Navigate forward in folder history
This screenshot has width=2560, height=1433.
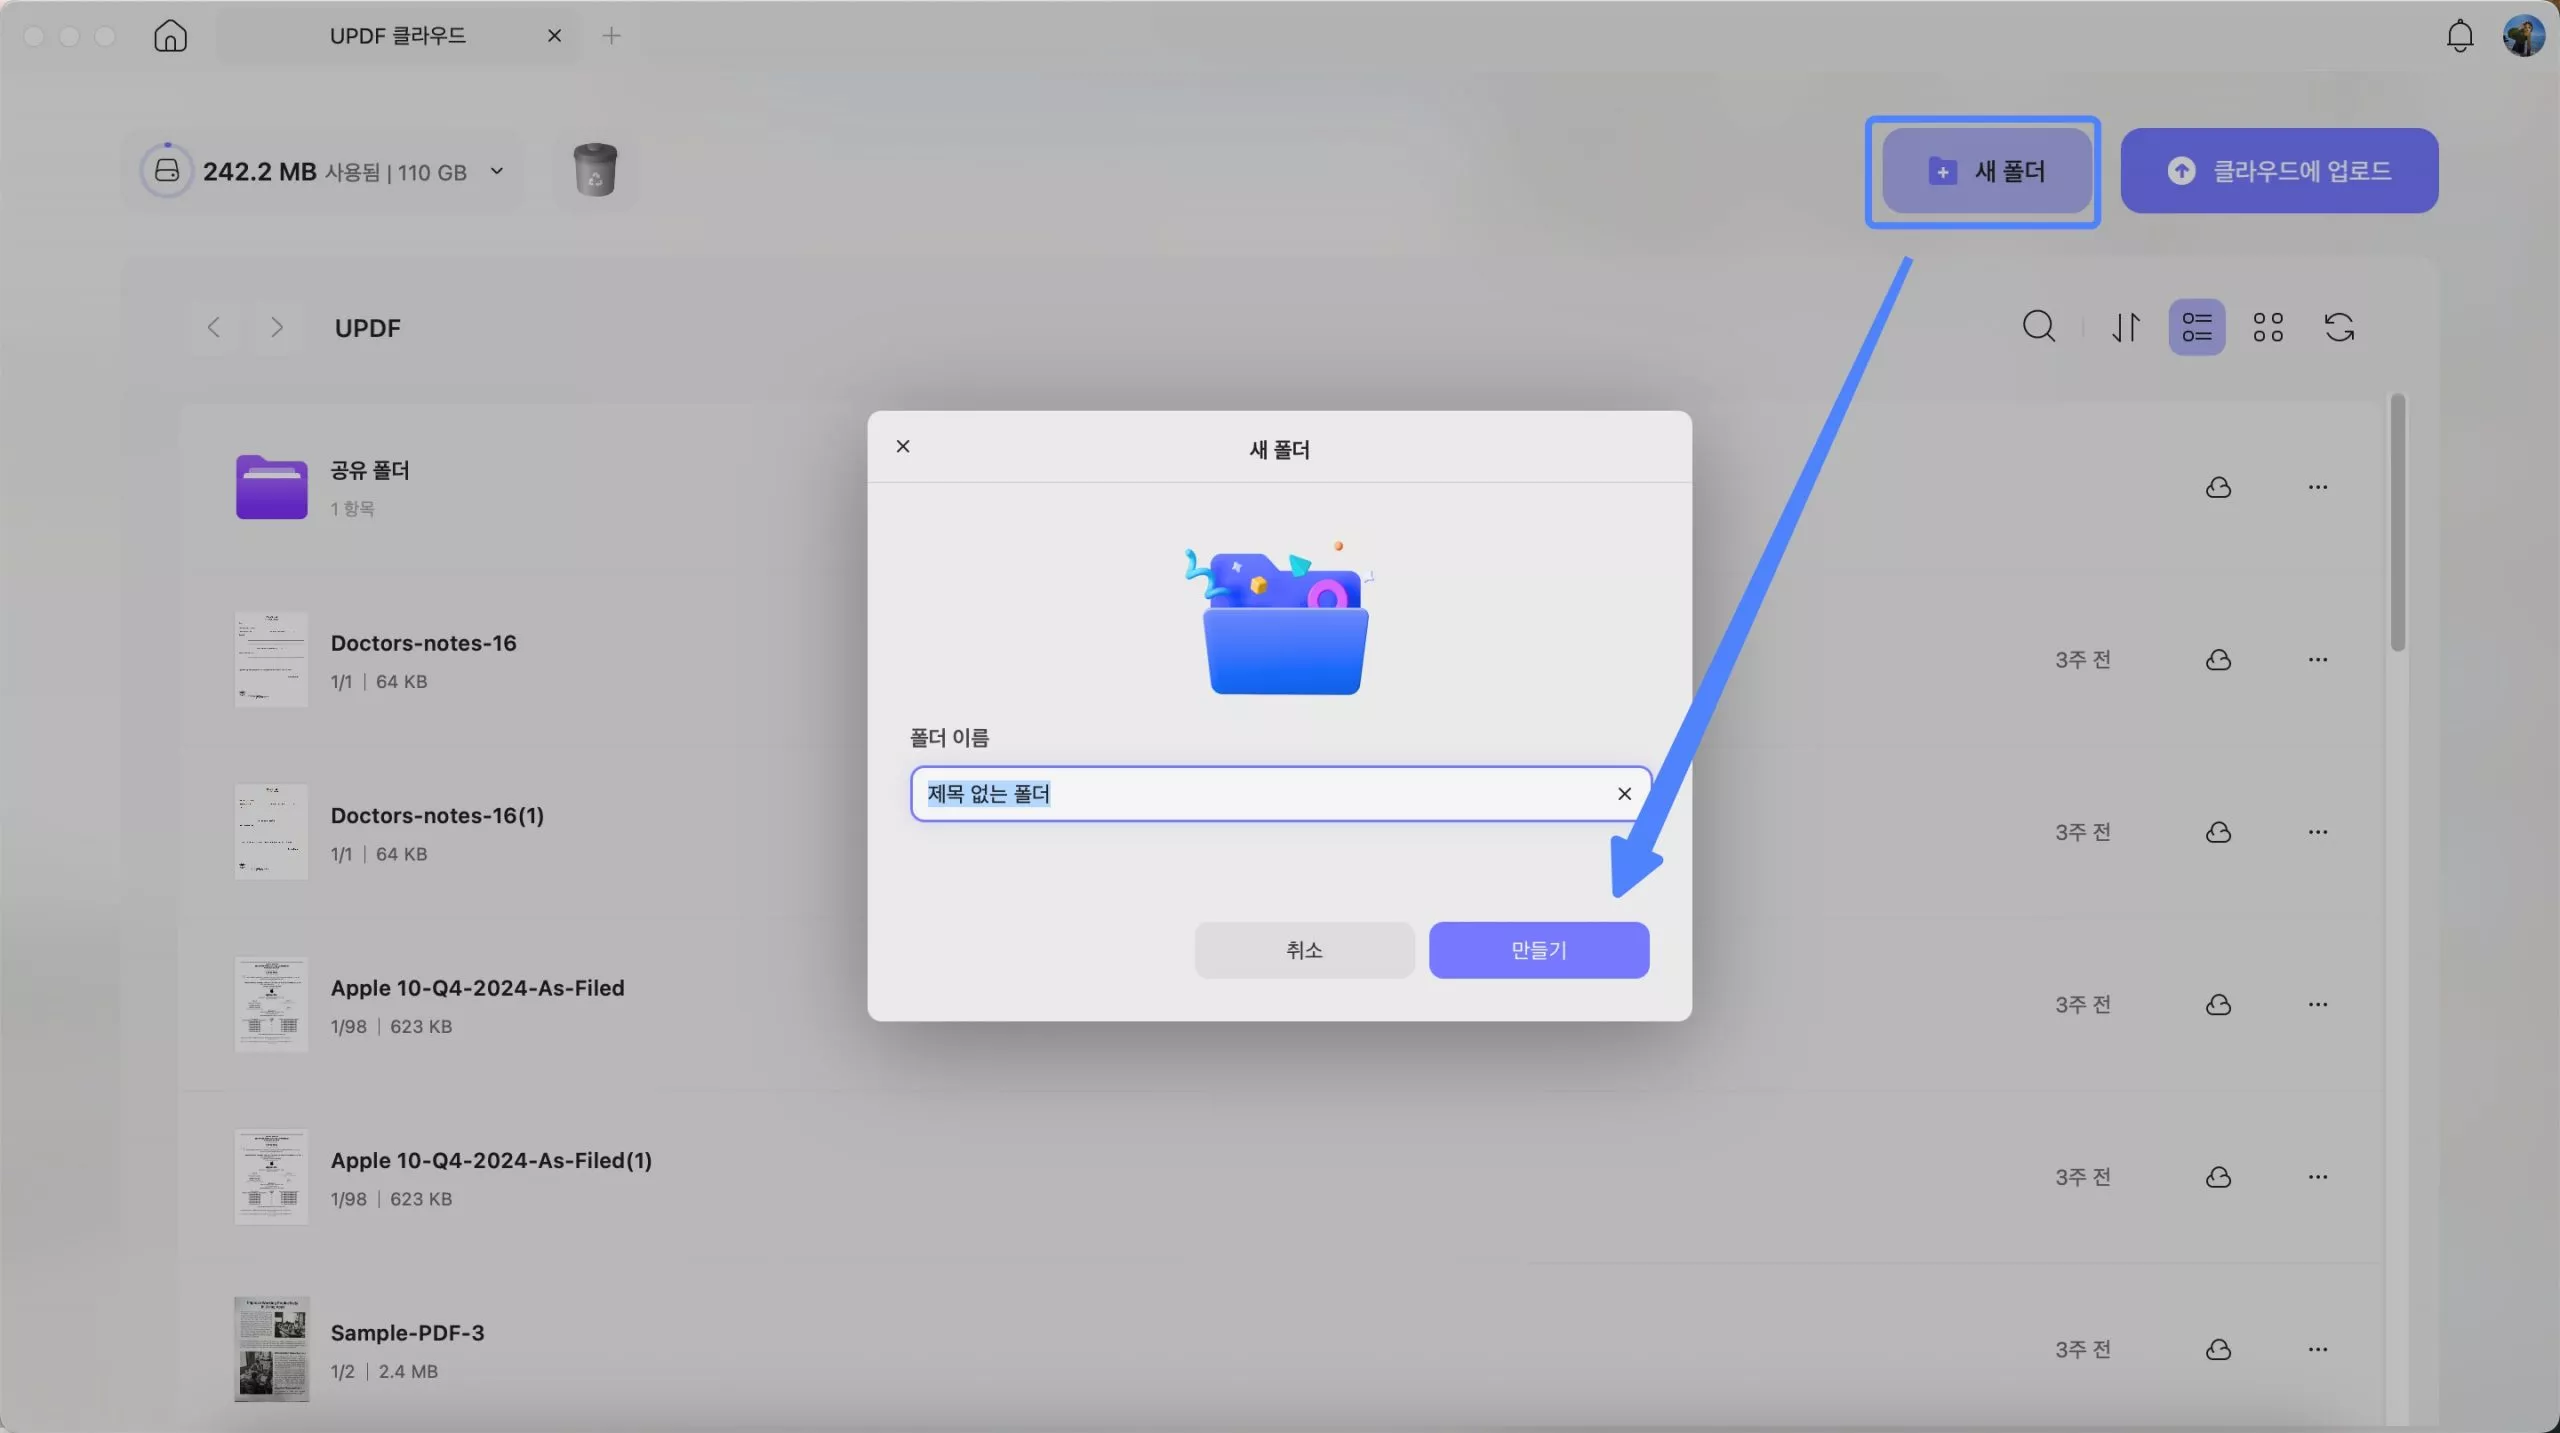(277, 327)
